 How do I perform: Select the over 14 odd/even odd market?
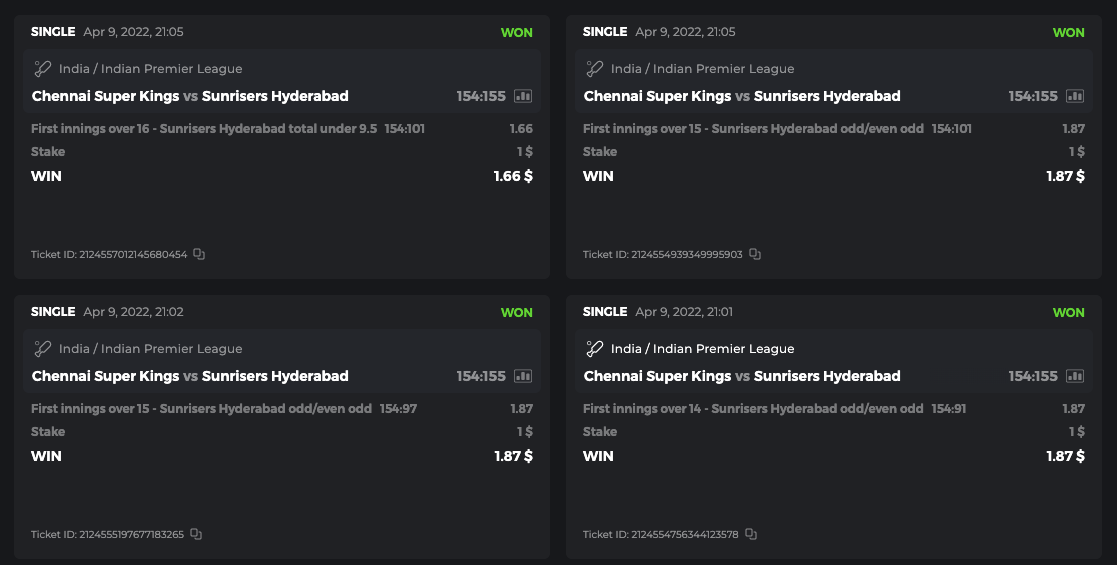click(x=753, y=408)
